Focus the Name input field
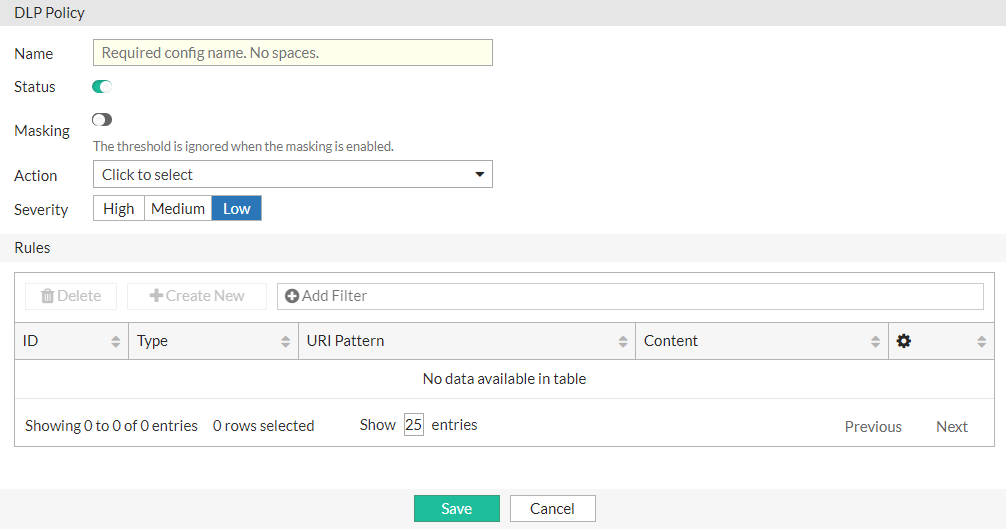The height and width of the screenshot is (529, 1006). [293, 53]
